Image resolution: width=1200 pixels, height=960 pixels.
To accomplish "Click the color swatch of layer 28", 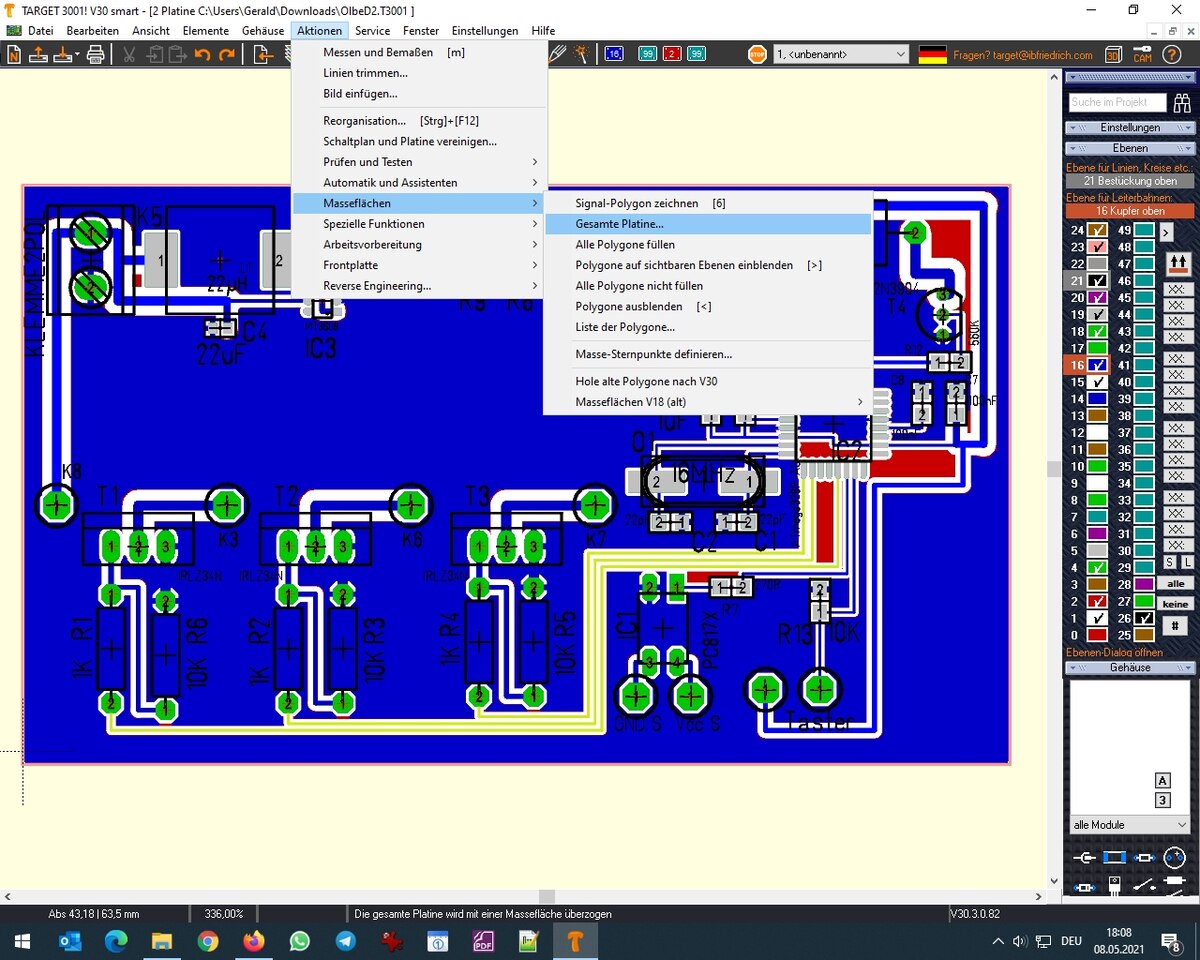I will pyautogui.click(x=1144, y=584).
